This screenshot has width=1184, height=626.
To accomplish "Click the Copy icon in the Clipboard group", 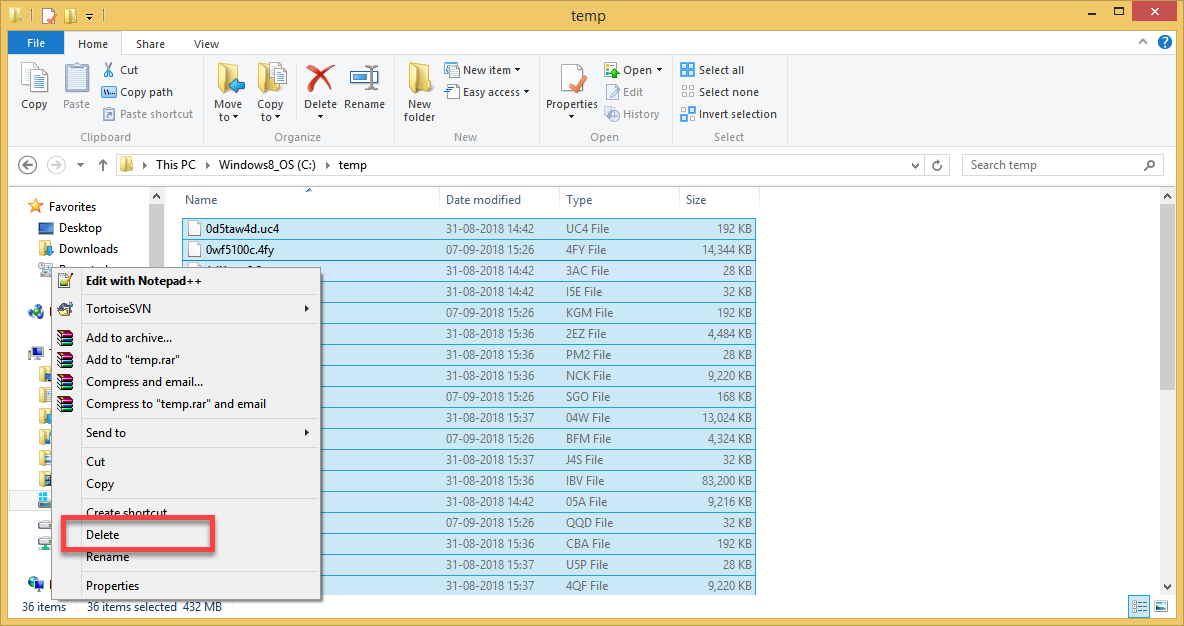I will coord(34,88).
